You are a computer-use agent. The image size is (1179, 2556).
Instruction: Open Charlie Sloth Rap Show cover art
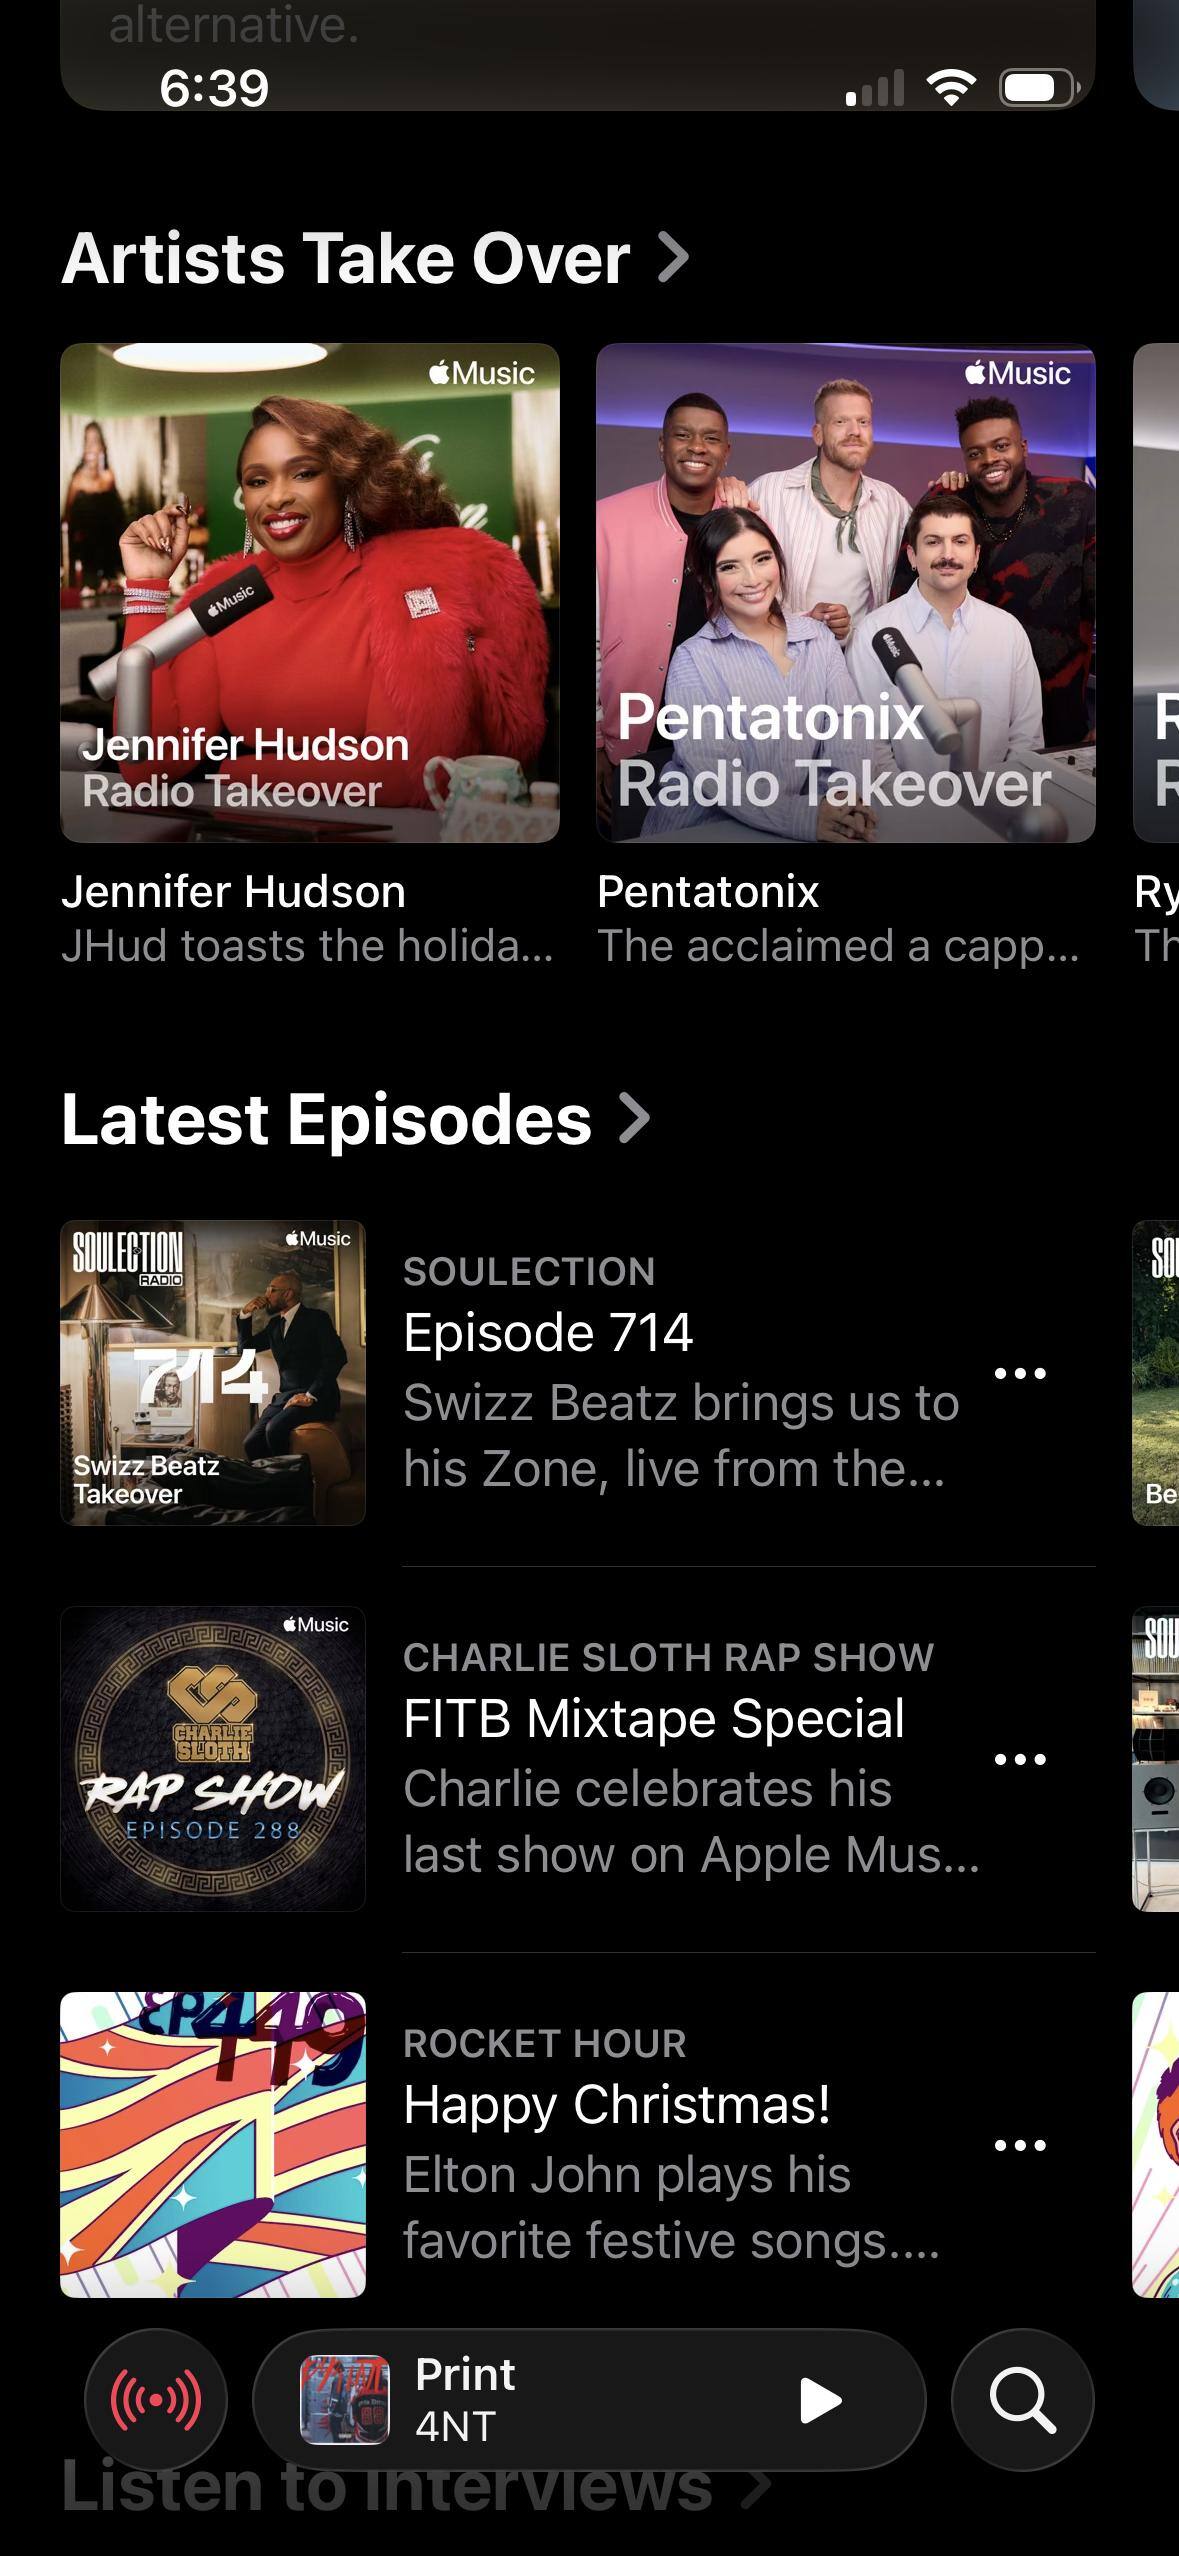click(x=213, y=1759)
